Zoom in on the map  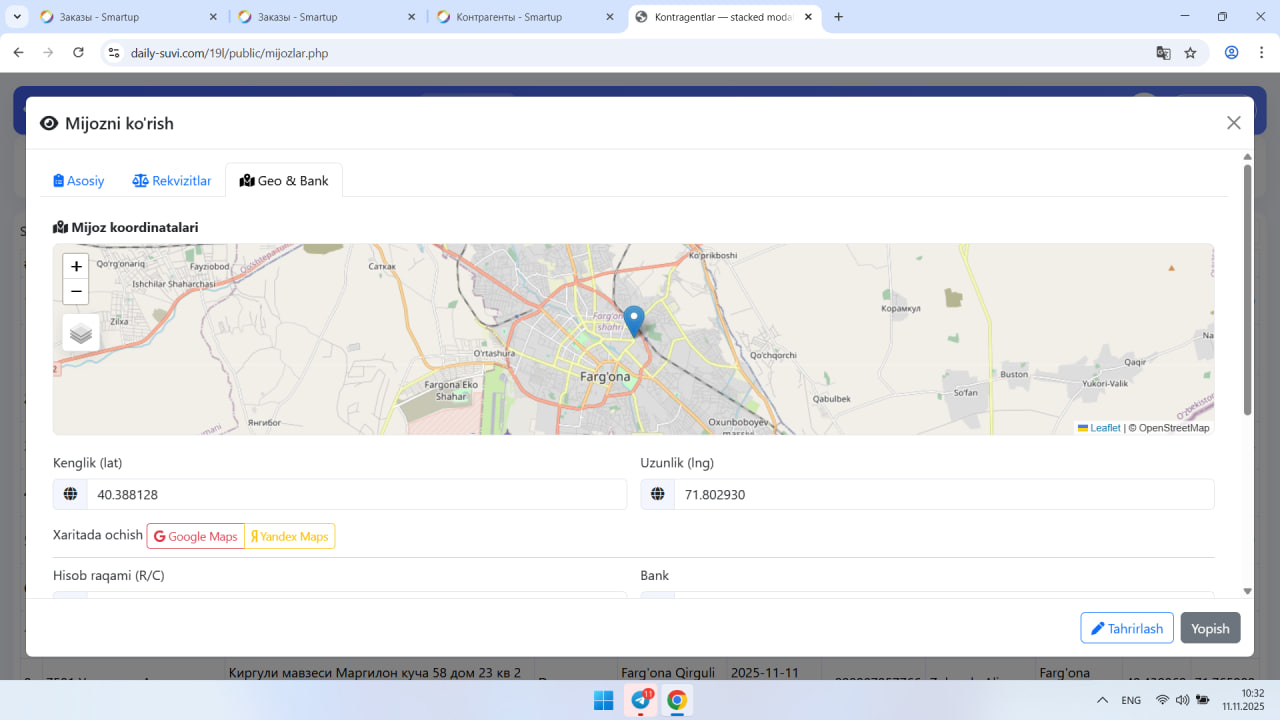pos(76,267)
